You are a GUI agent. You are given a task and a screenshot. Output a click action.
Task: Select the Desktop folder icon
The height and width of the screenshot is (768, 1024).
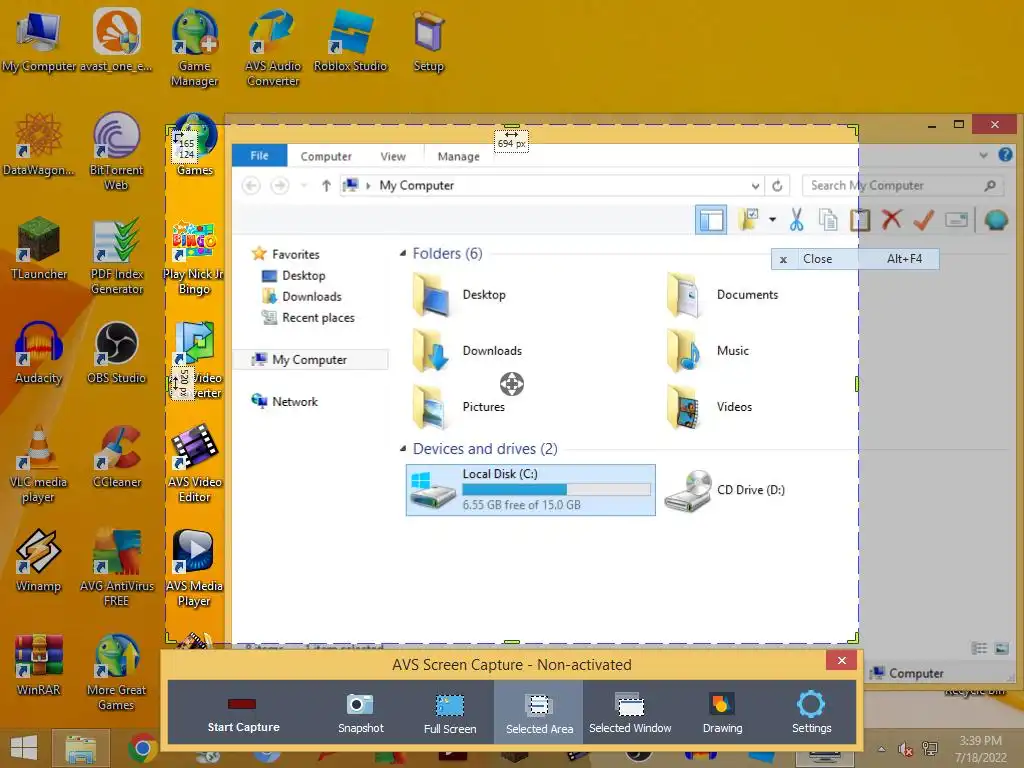431,295
